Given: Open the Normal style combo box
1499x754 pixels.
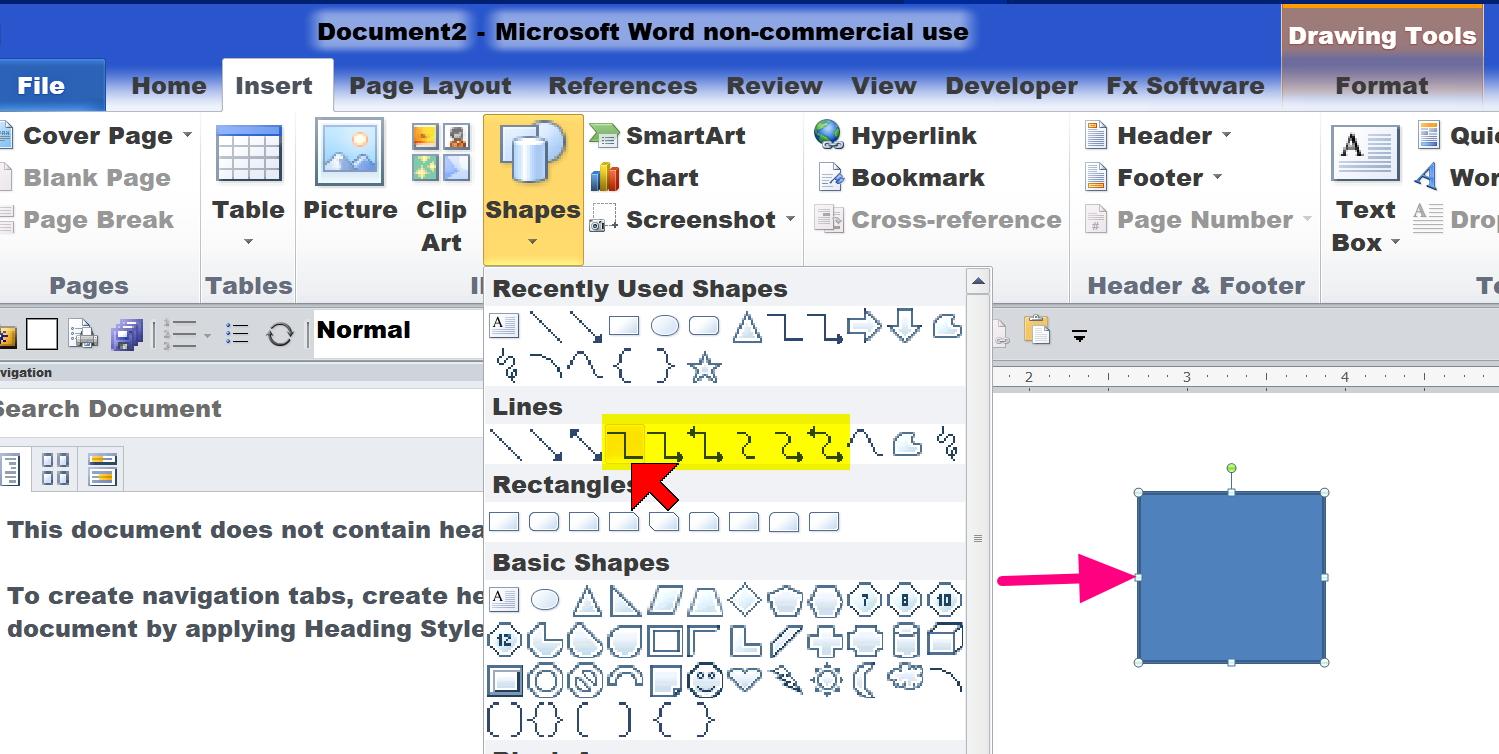Looking at the screenshot, I should coord(400,331).
